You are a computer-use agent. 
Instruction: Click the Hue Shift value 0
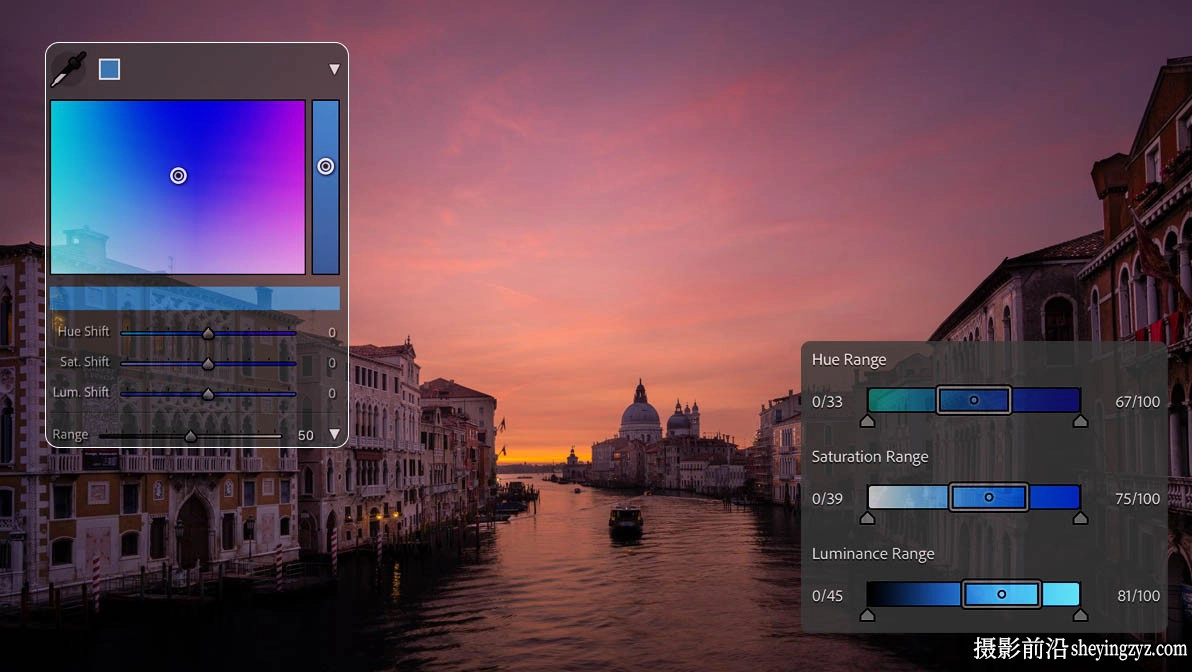coord(332,332)
